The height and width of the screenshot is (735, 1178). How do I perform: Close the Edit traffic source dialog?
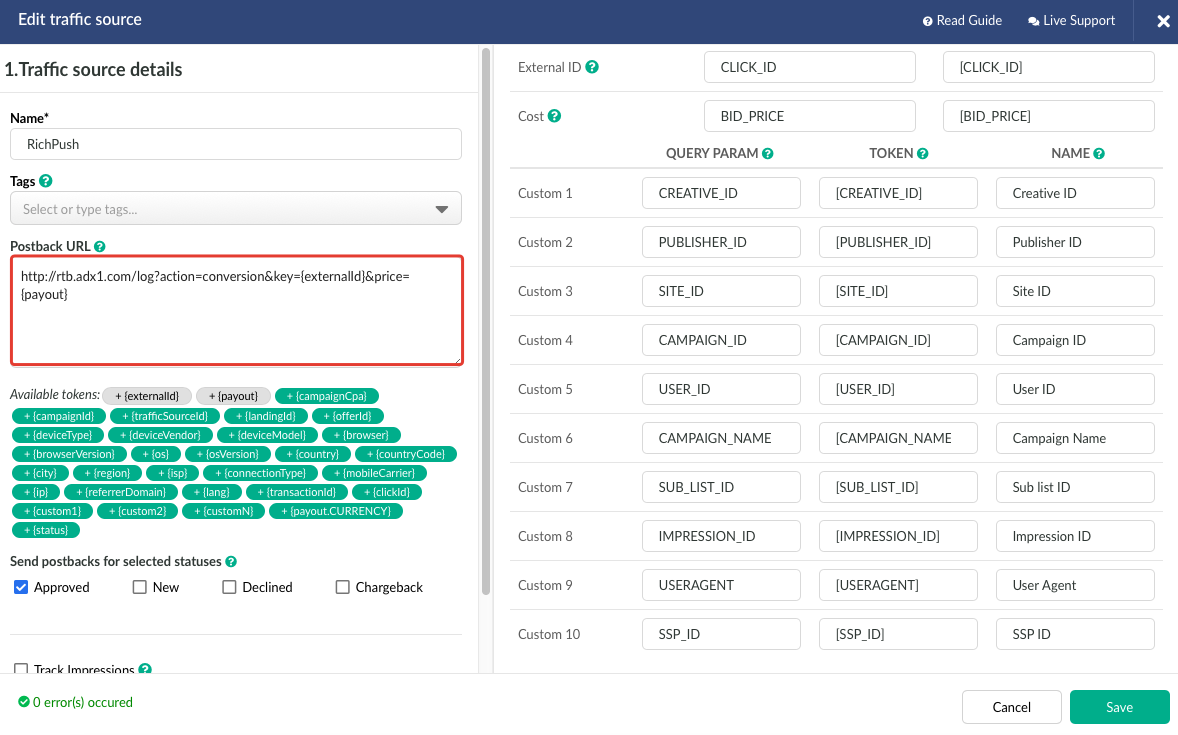click(x=1163, y=21)
